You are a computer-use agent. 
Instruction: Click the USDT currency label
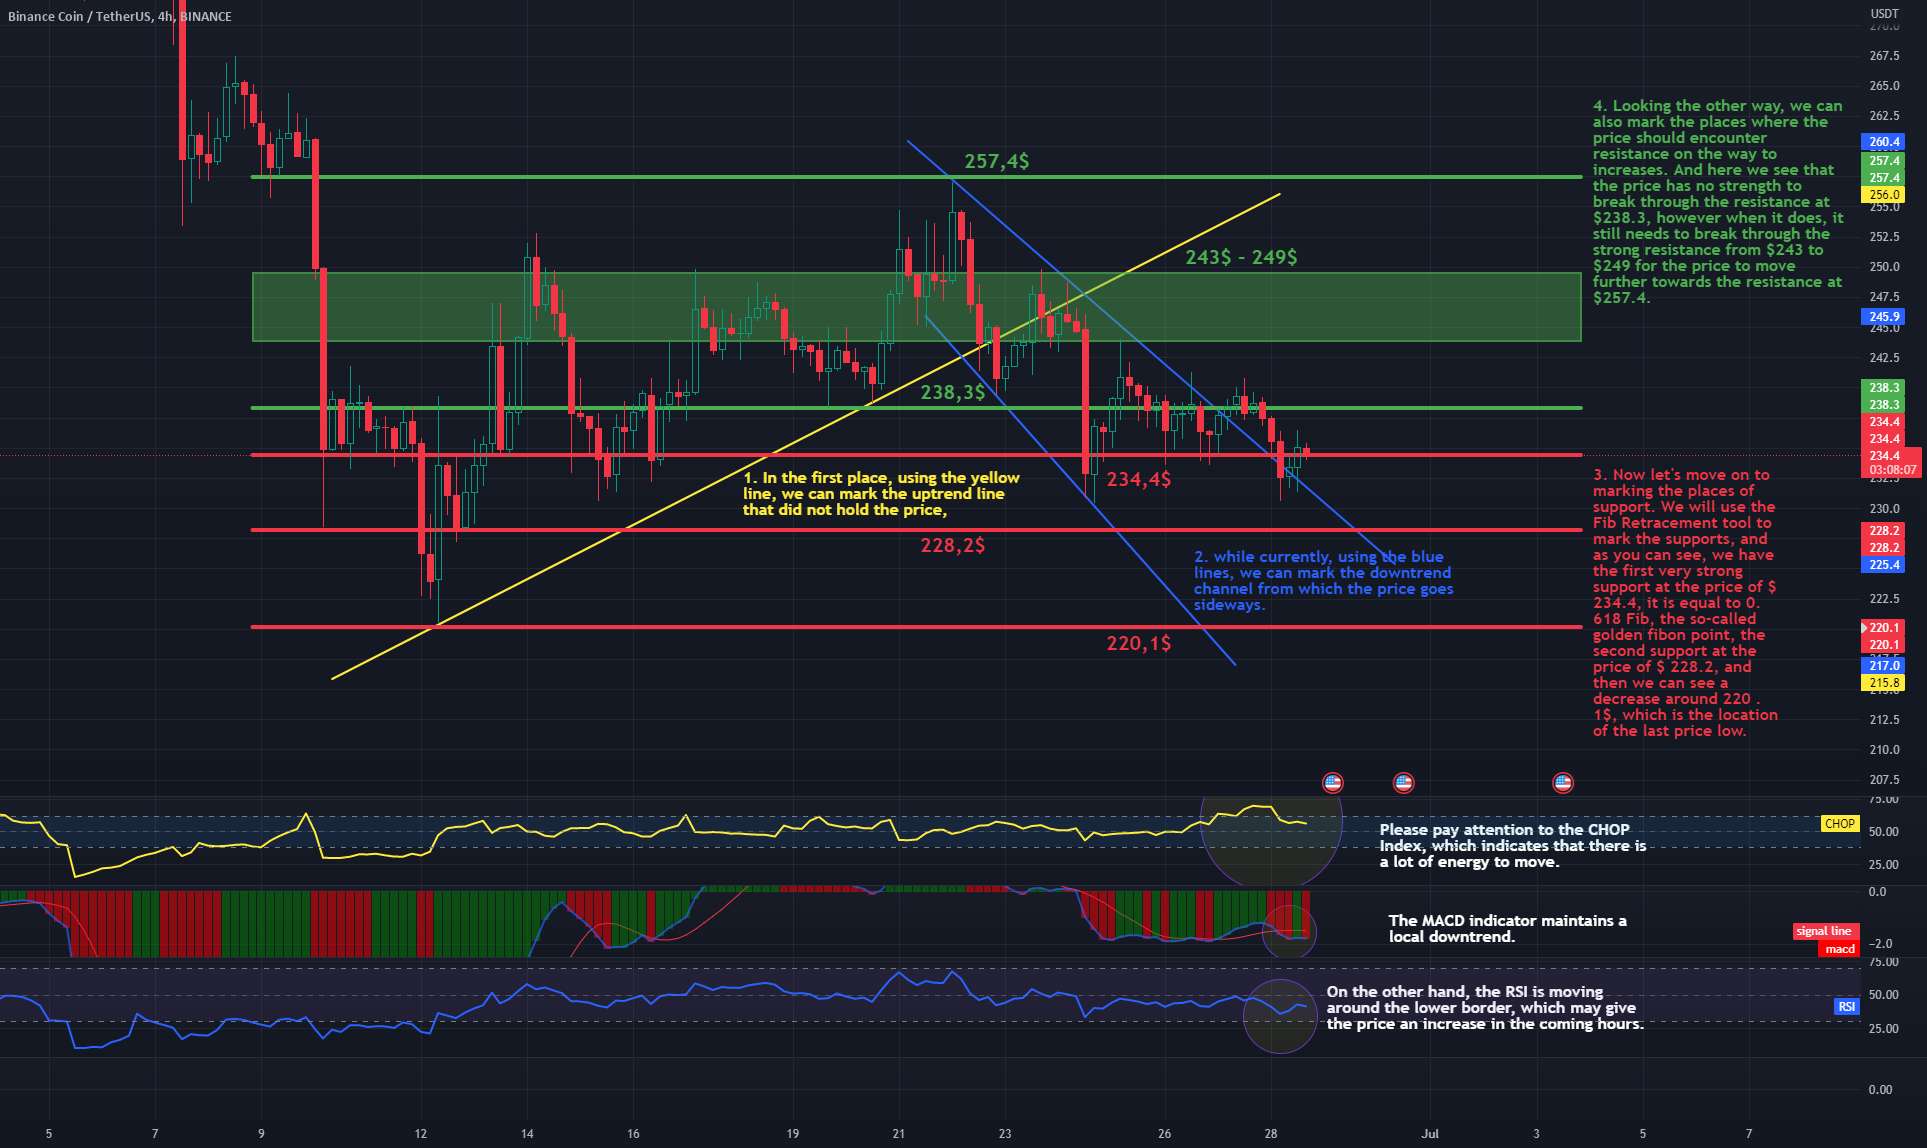[1884, 14]
